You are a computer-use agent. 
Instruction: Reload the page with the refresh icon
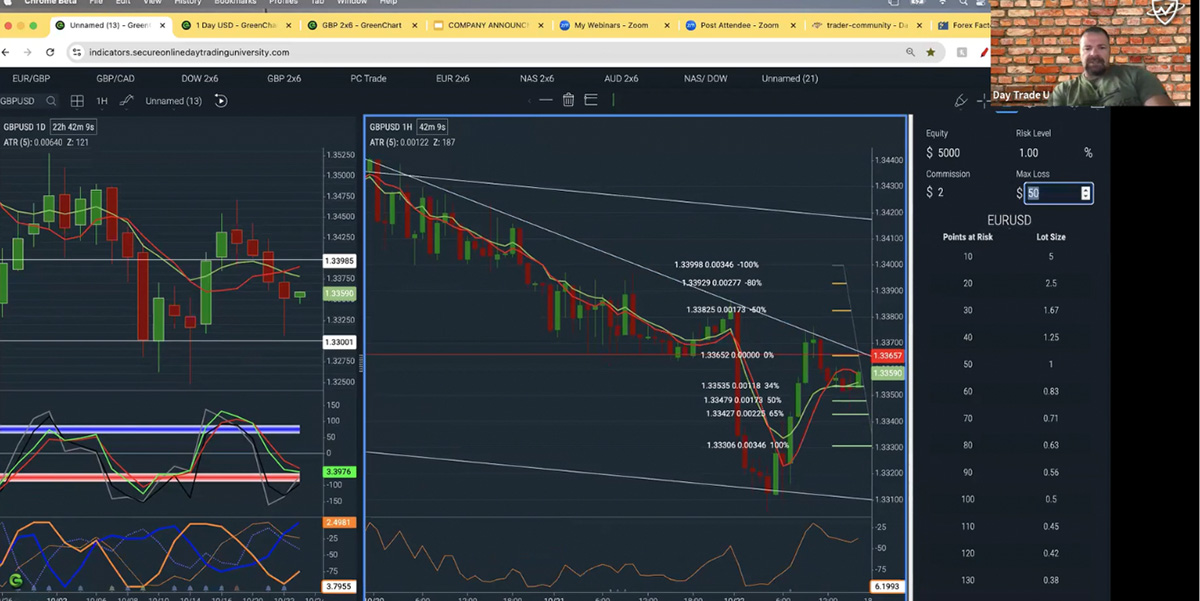click(x=49, y=52)
